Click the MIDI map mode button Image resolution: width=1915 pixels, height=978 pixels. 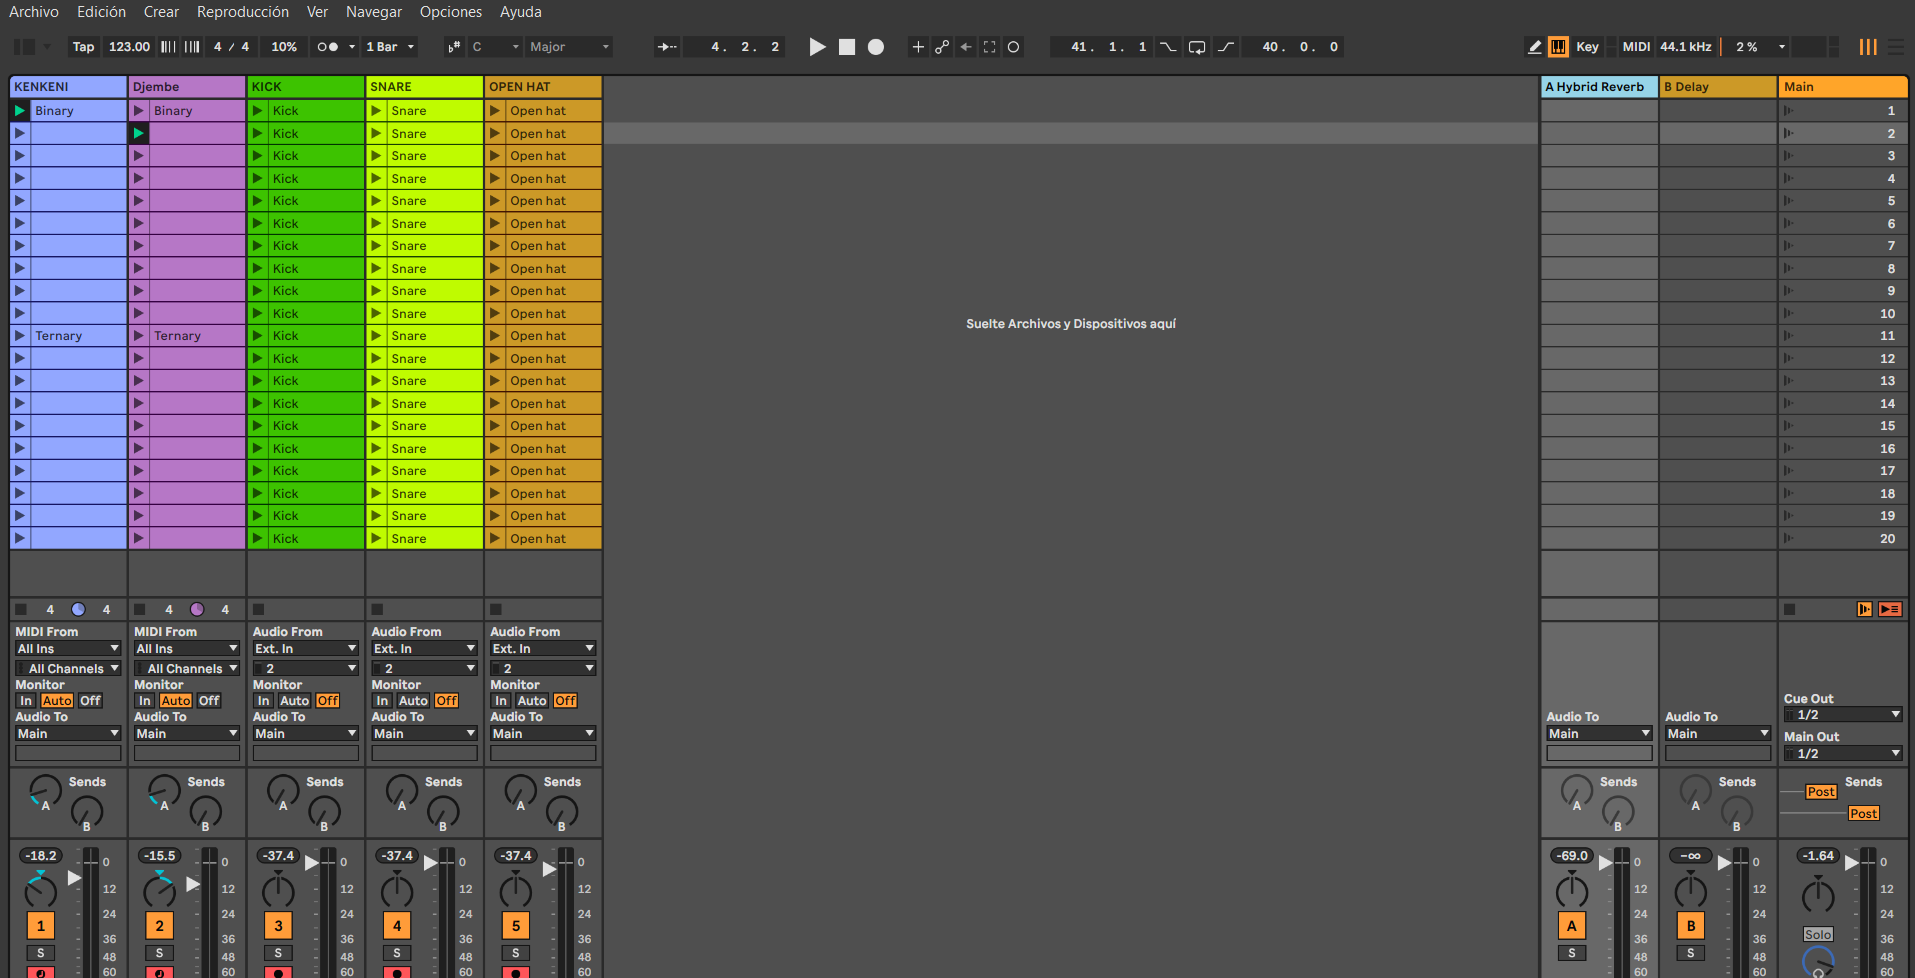point(1636,47)
